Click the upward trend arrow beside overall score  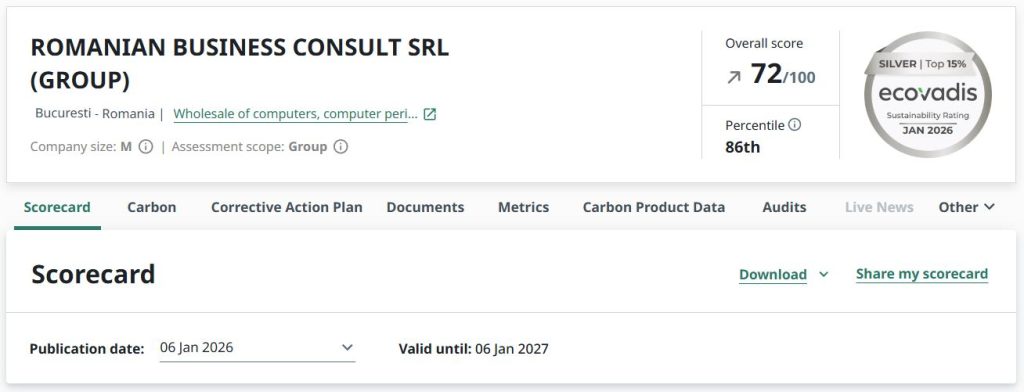click(x=734, y=77)
